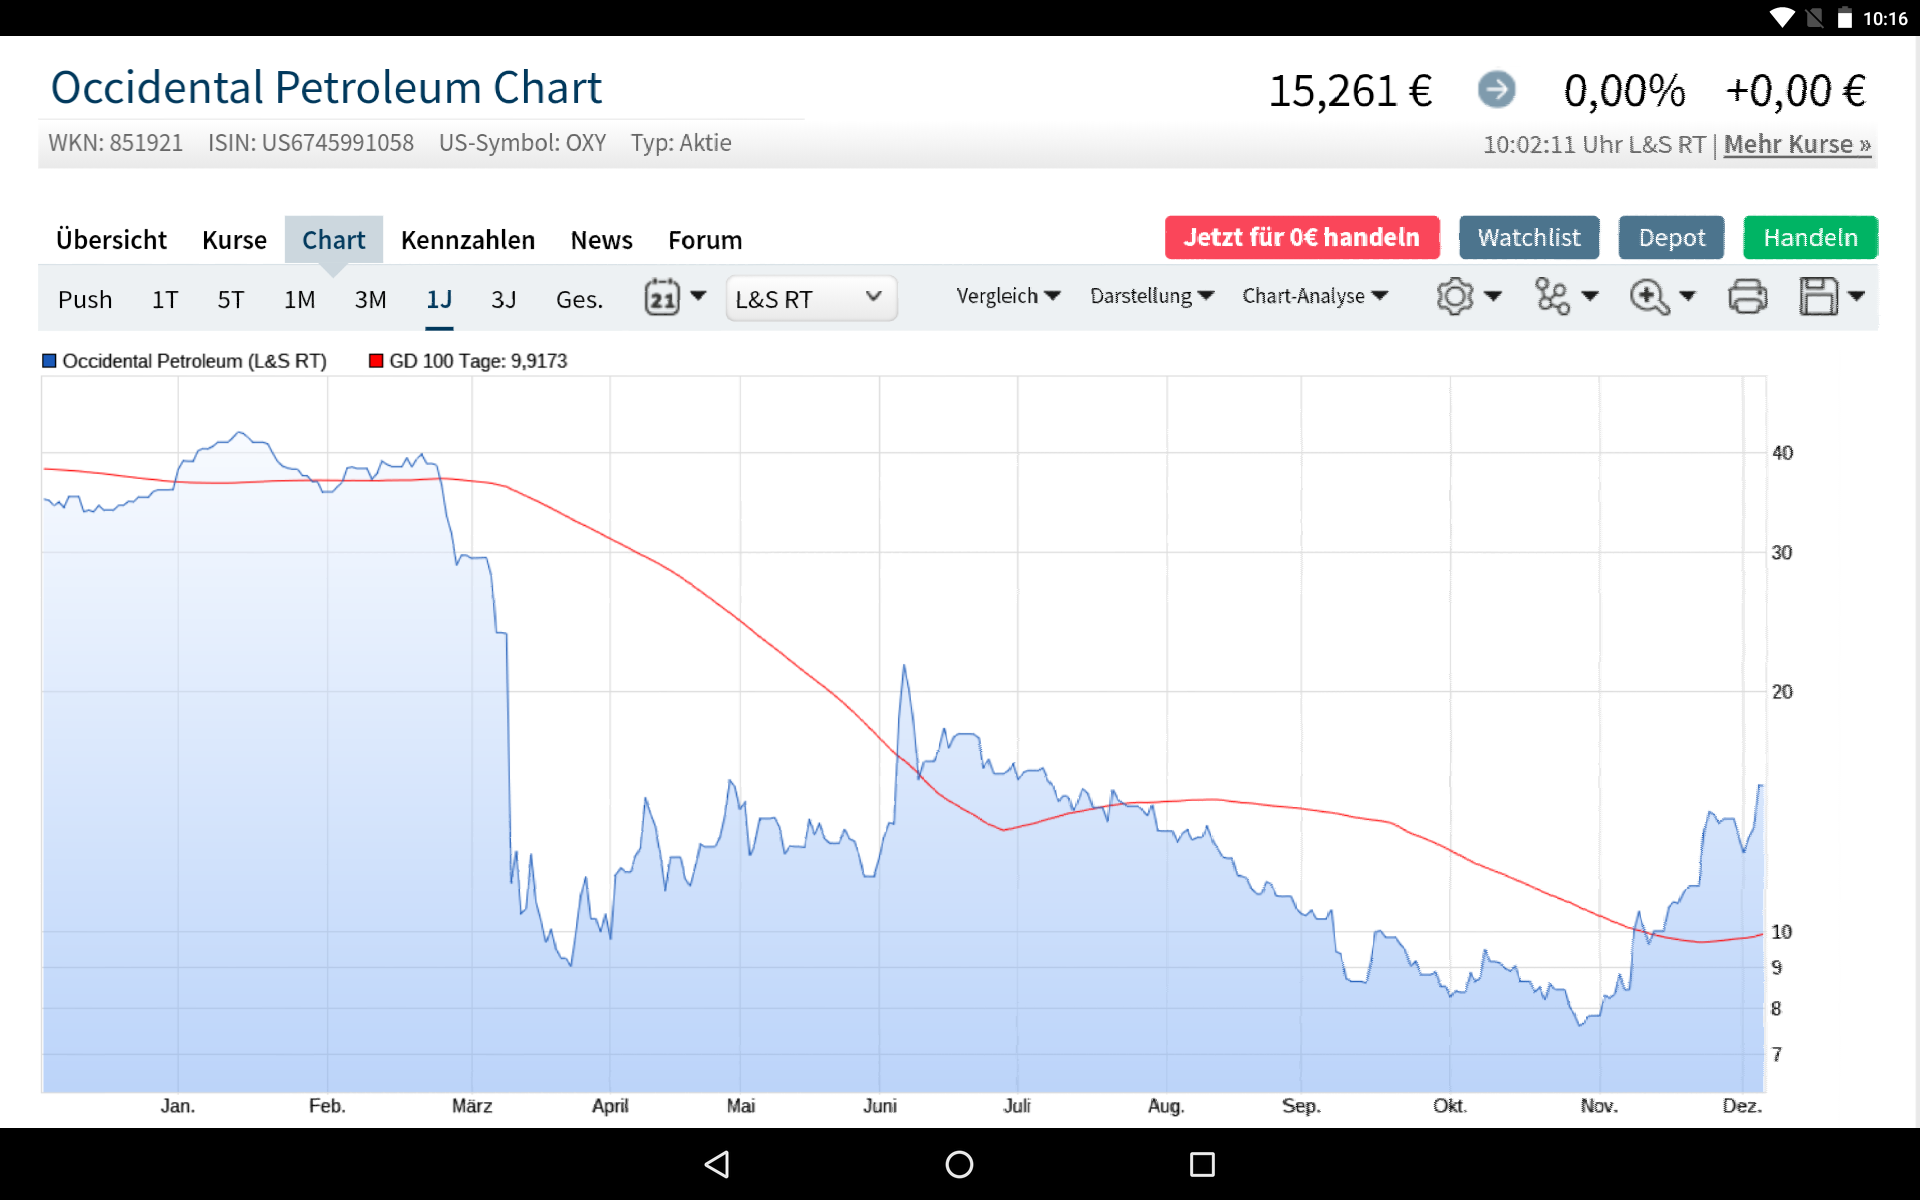
Task: Open the share connections icon
Action: tap(1552, 297)
